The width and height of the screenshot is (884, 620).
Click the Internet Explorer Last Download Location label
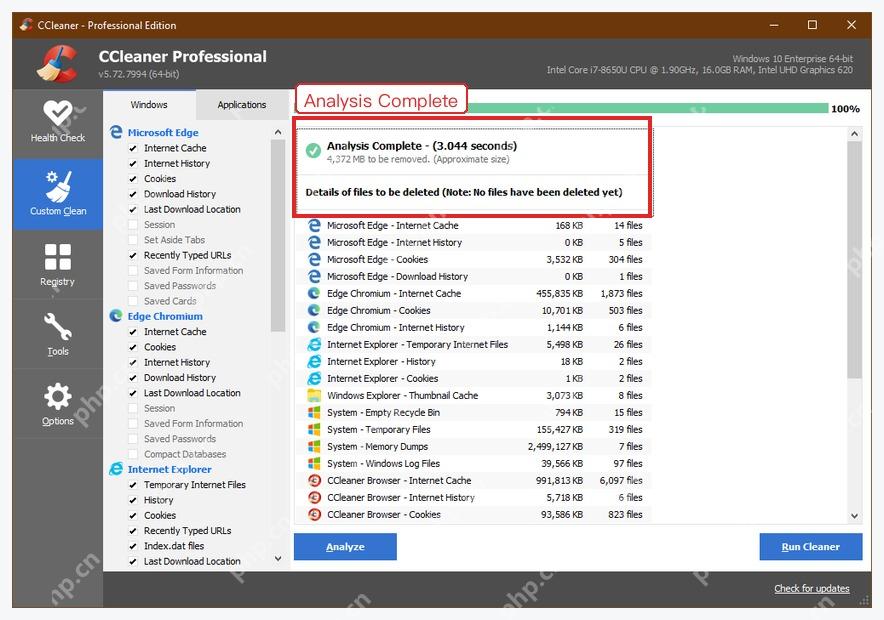coord(192,561)
